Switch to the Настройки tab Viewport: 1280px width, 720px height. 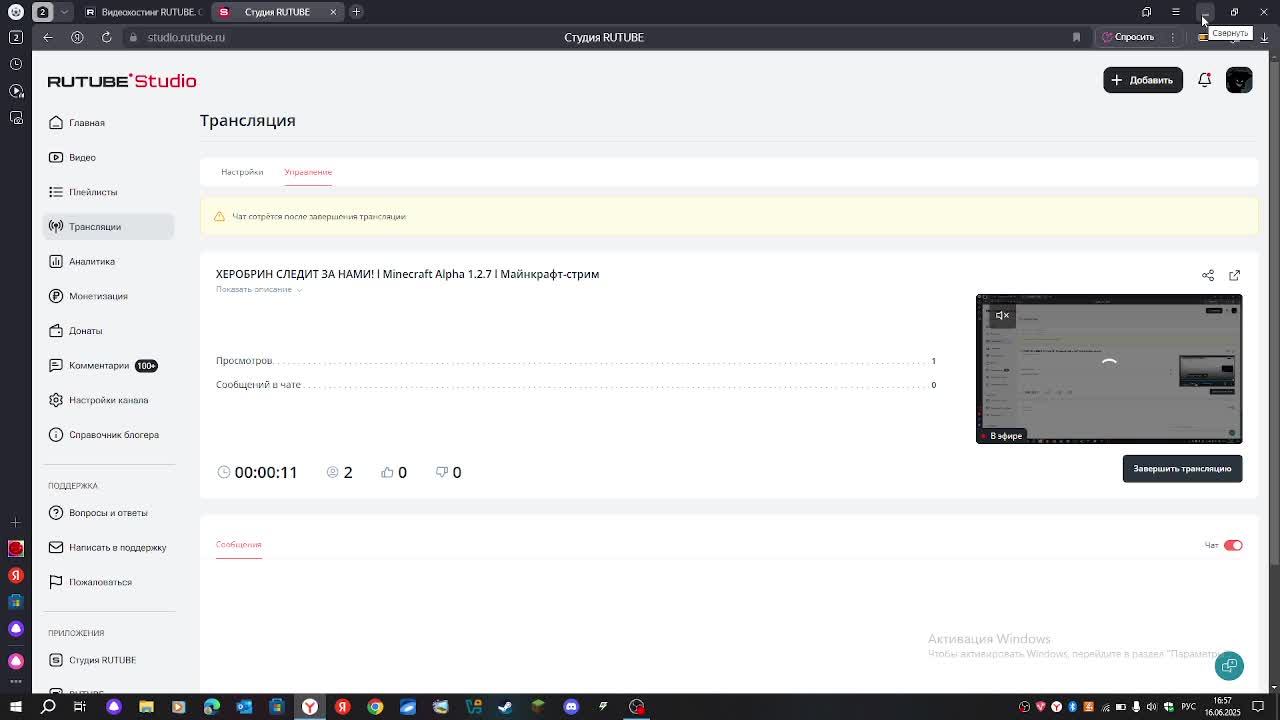coord(242,172)
